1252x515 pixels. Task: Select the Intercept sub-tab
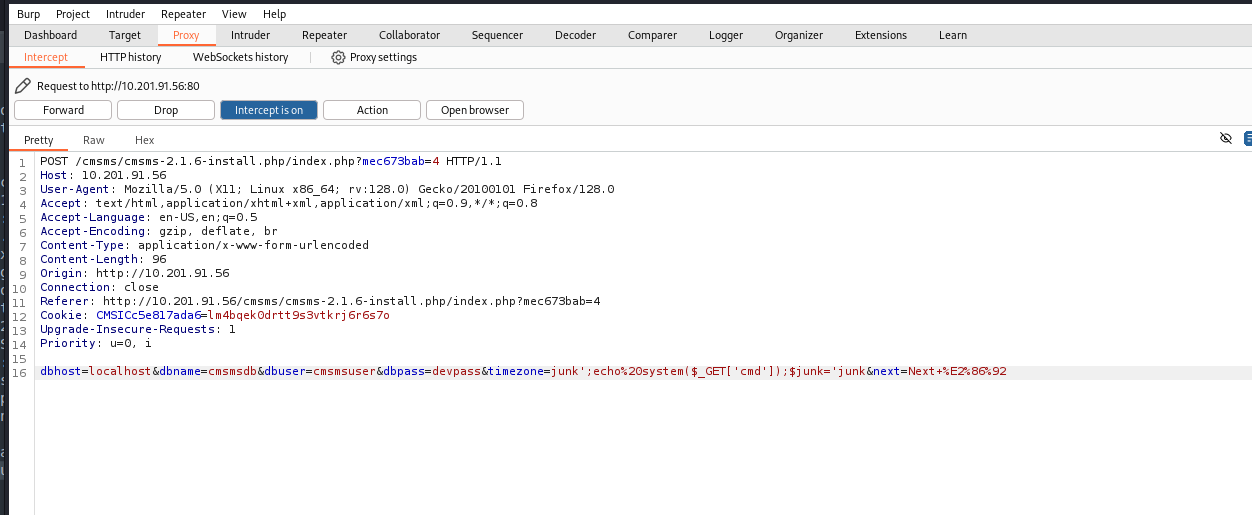(46, 58)
